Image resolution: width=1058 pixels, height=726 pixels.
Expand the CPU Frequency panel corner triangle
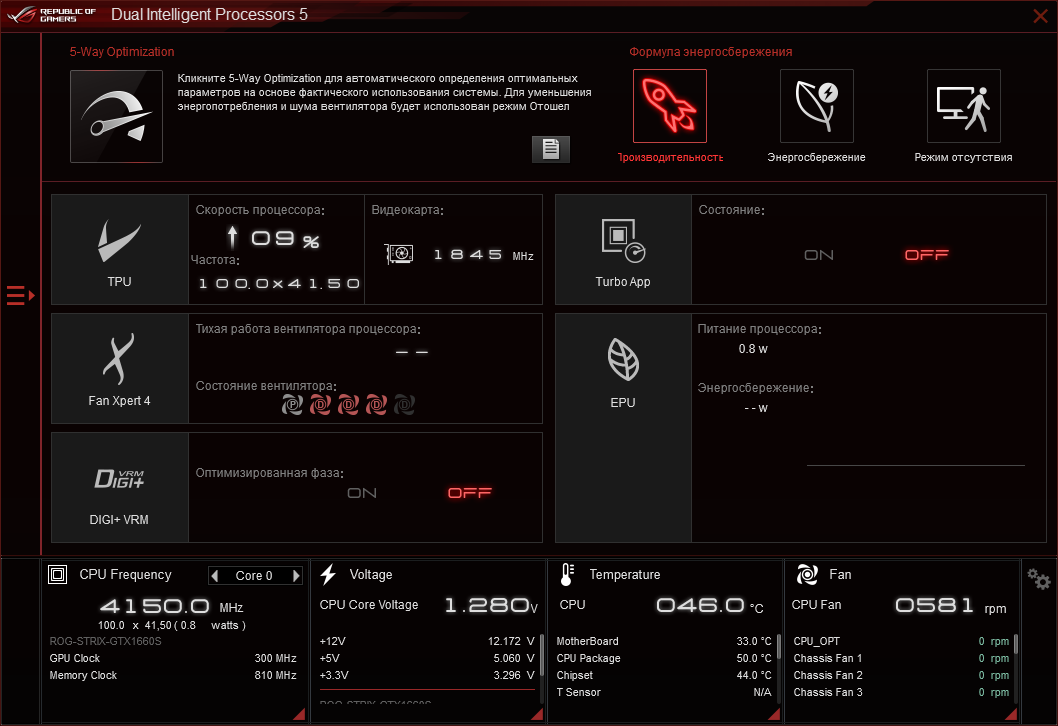(299, 715)
